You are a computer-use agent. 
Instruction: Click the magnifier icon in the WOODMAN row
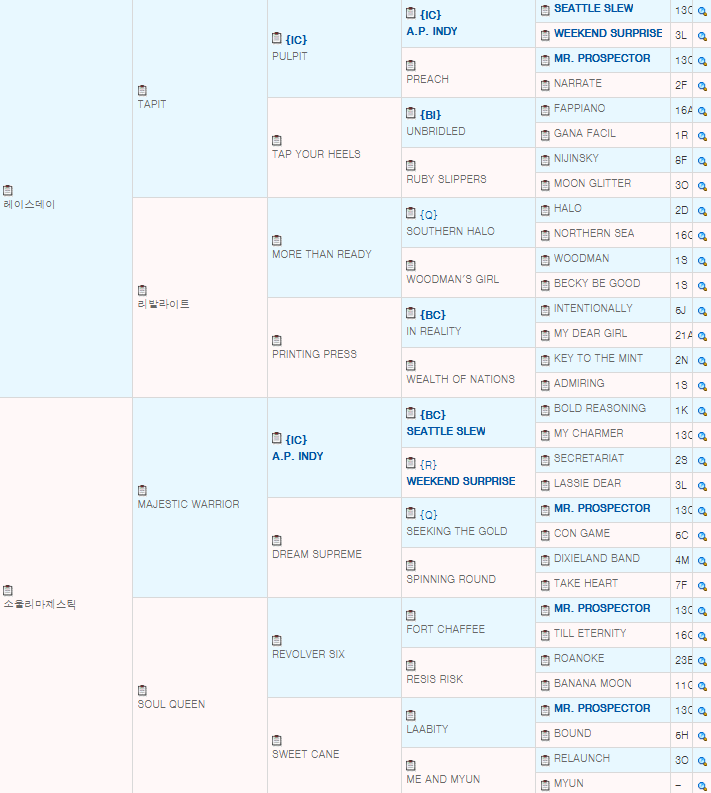702,261
